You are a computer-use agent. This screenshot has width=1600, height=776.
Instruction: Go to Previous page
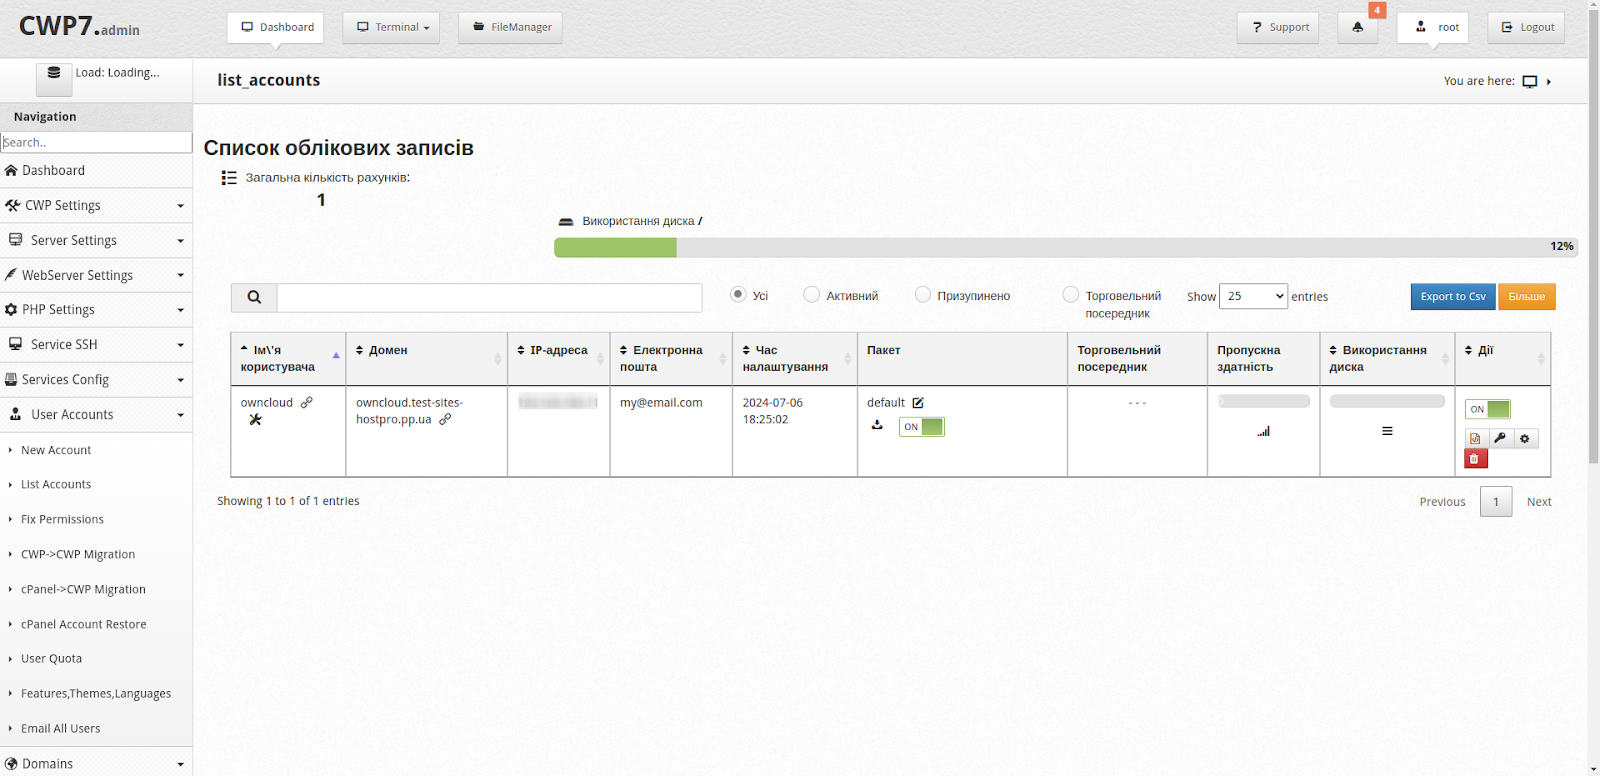pos(1442,502)
